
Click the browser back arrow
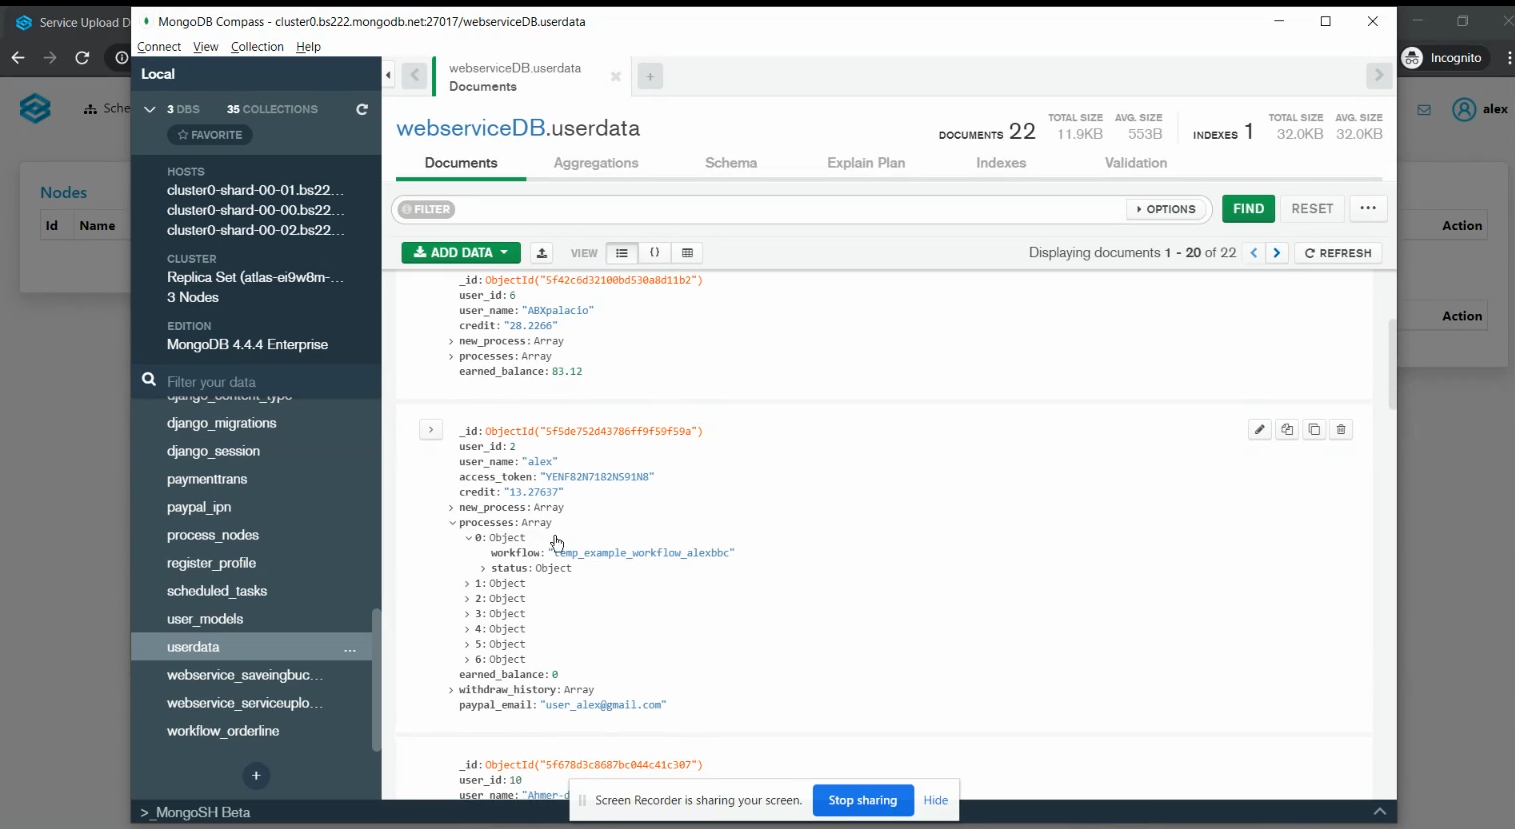click(18, 58)
